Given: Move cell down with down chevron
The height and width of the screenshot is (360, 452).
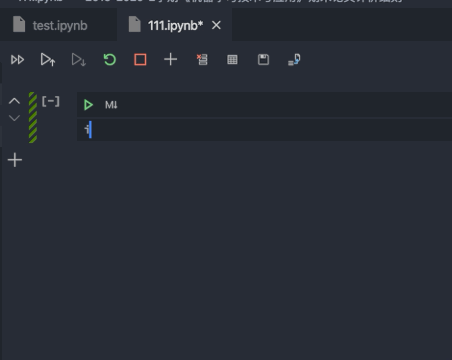Looking at the screenshot, I should click(x=14, y=118).
